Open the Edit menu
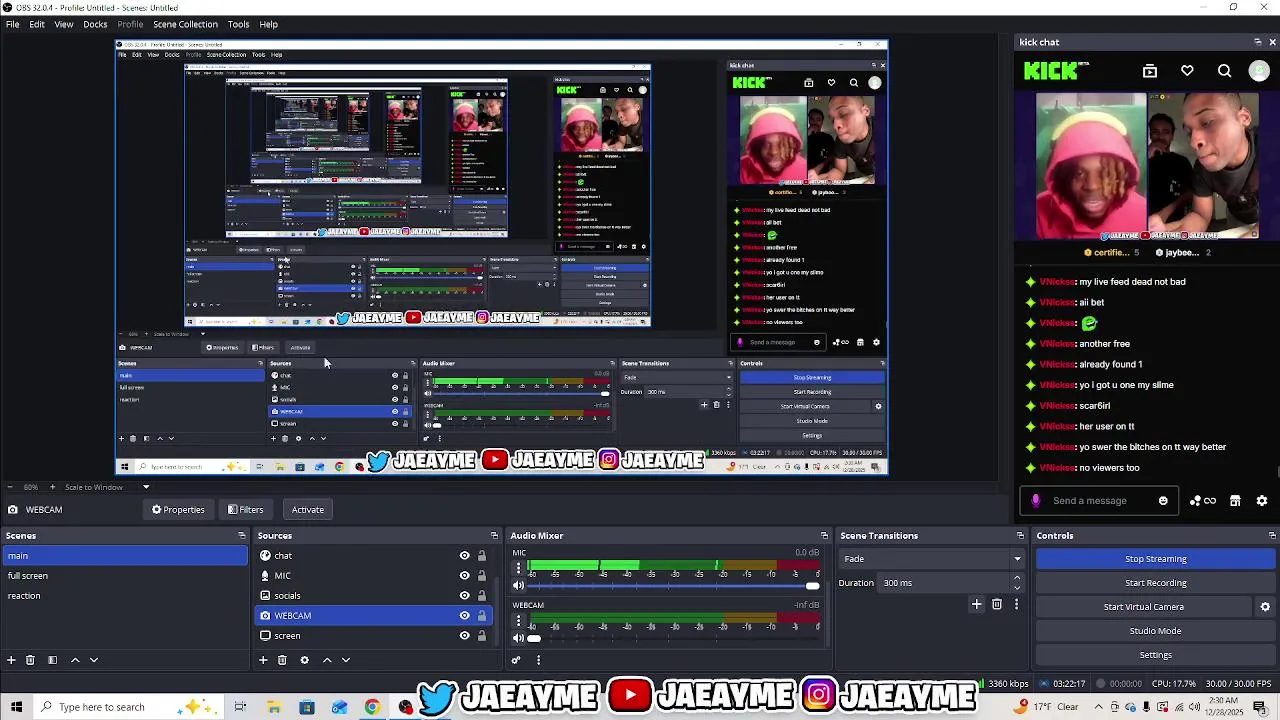 tap(36, 24)
